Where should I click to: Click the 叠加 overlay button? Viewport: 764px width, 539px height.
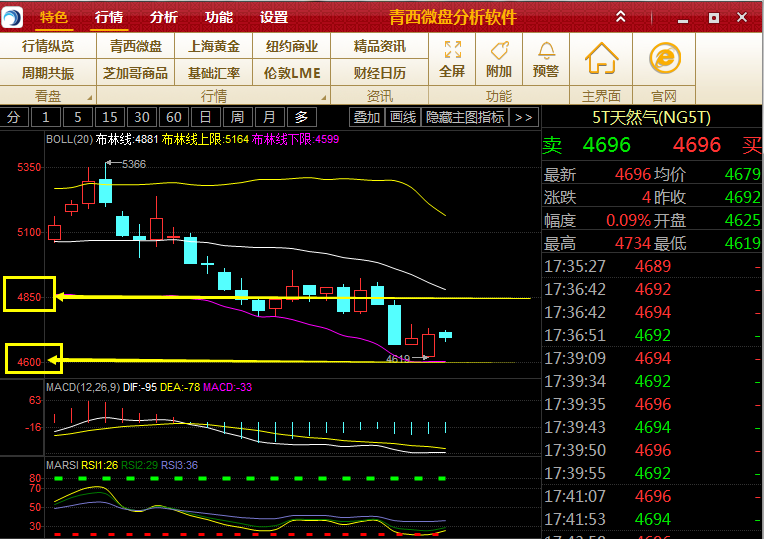coord(366,117)
